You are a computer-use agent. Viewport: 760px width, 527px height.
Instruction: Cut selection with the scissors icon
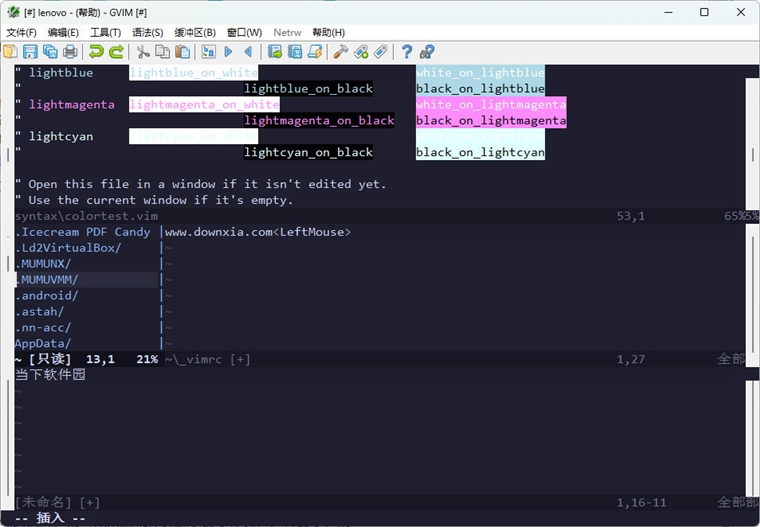142,51
